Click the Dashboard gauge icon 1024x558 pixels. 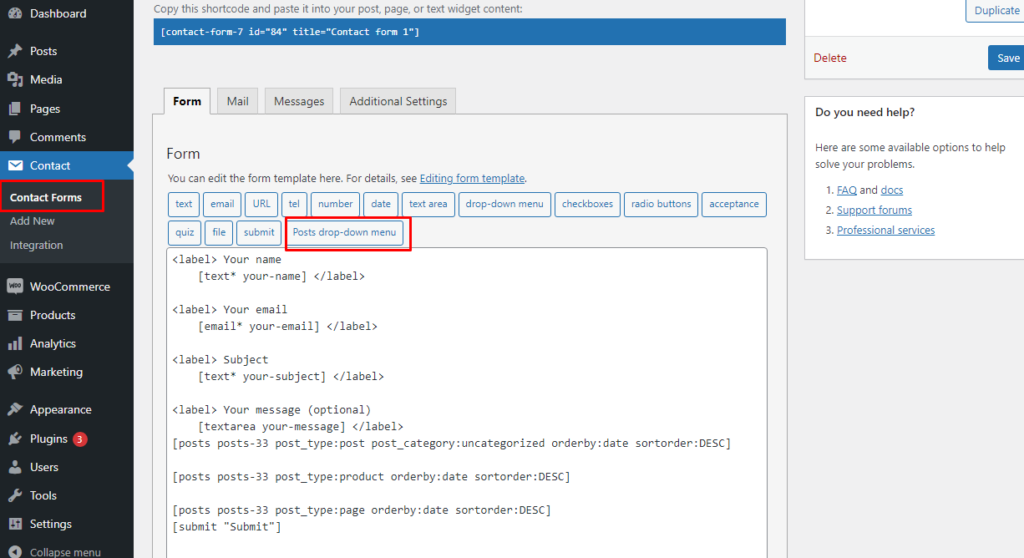[x=15, y=13]
